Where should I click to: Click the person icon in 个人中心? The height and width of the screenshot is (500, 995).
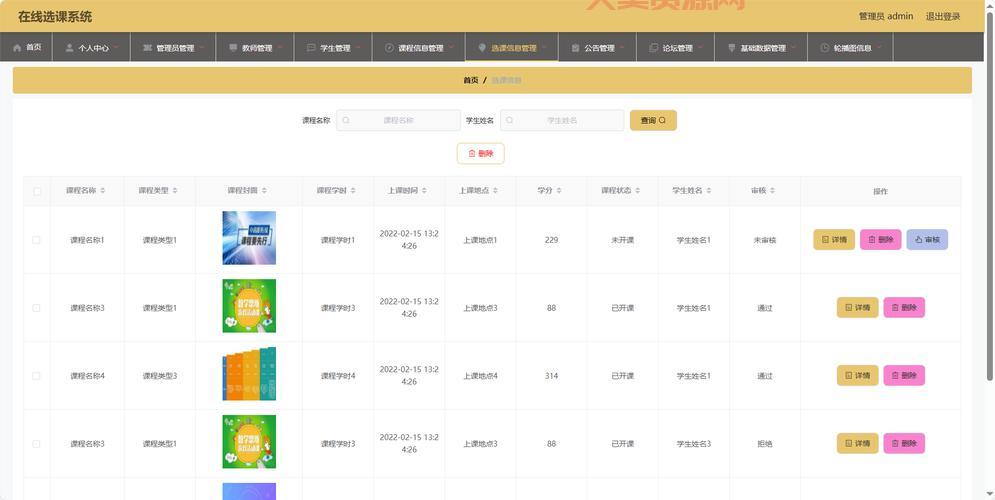pyautogui.click(x=69, y=48)
